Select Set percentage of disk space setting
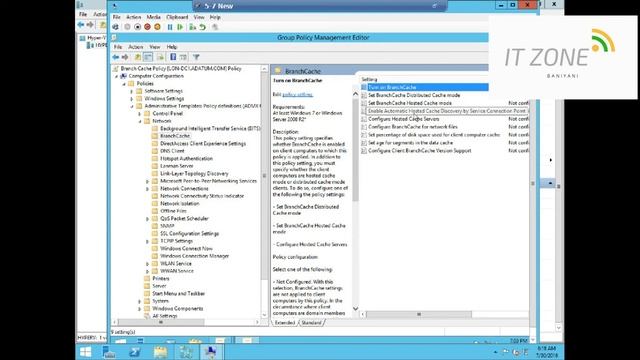The image size is (640, 360). 434,135
